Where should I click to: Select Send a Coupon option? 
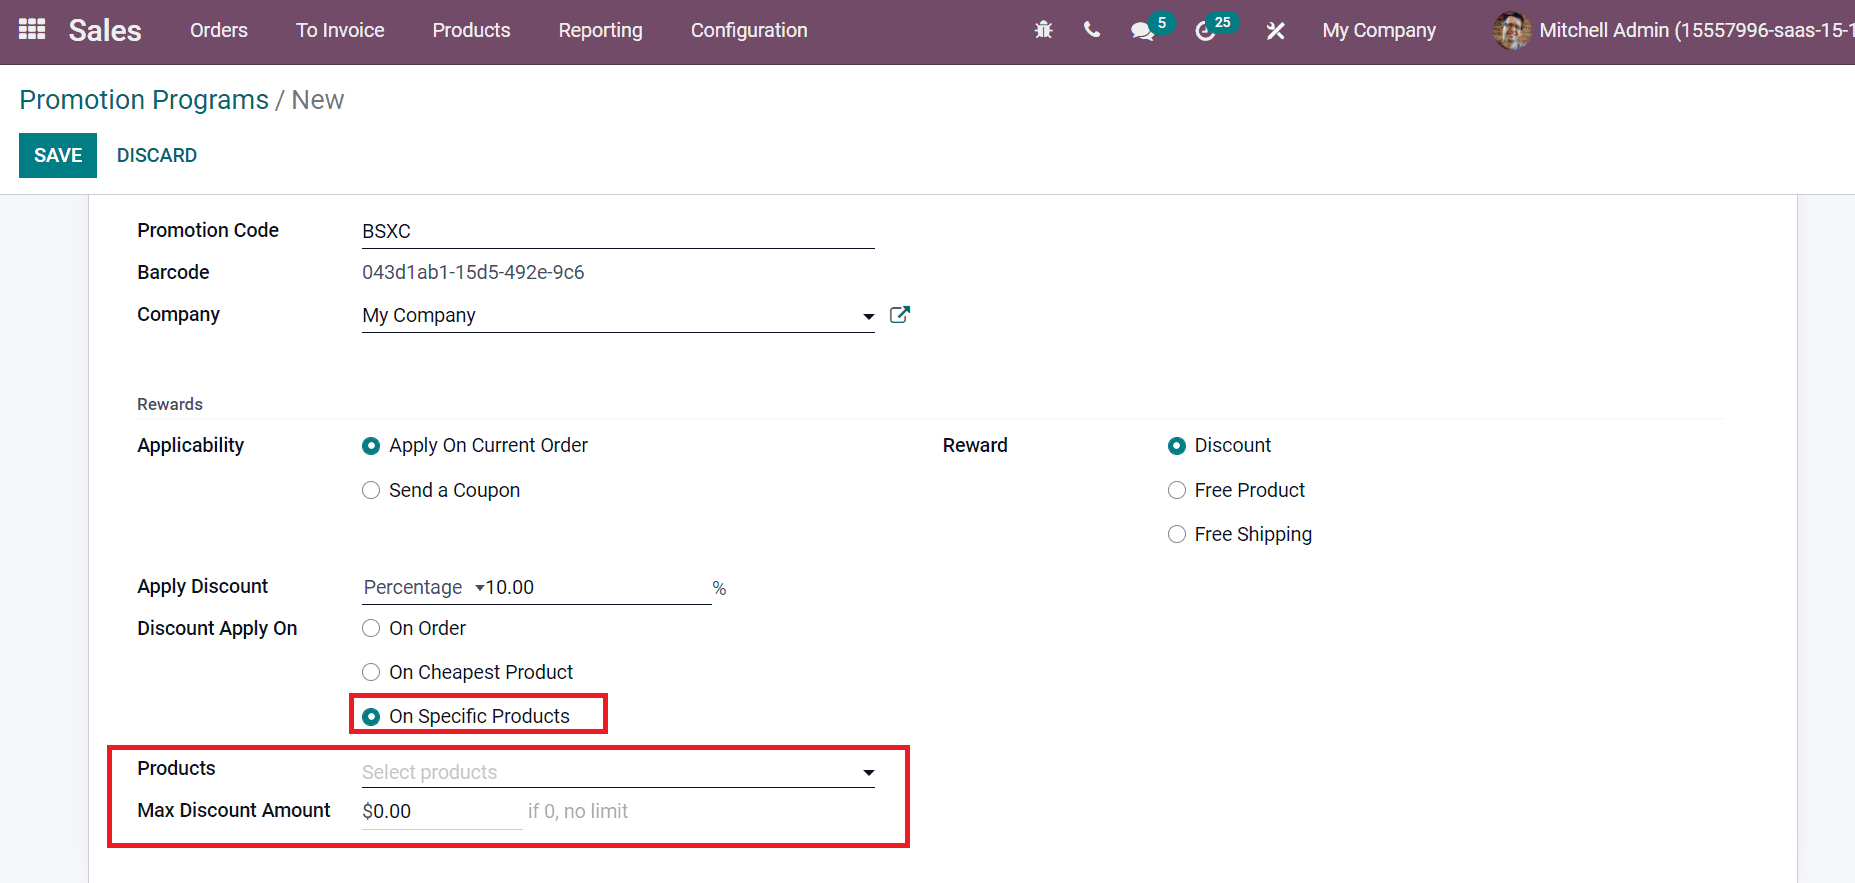point(371,490)
